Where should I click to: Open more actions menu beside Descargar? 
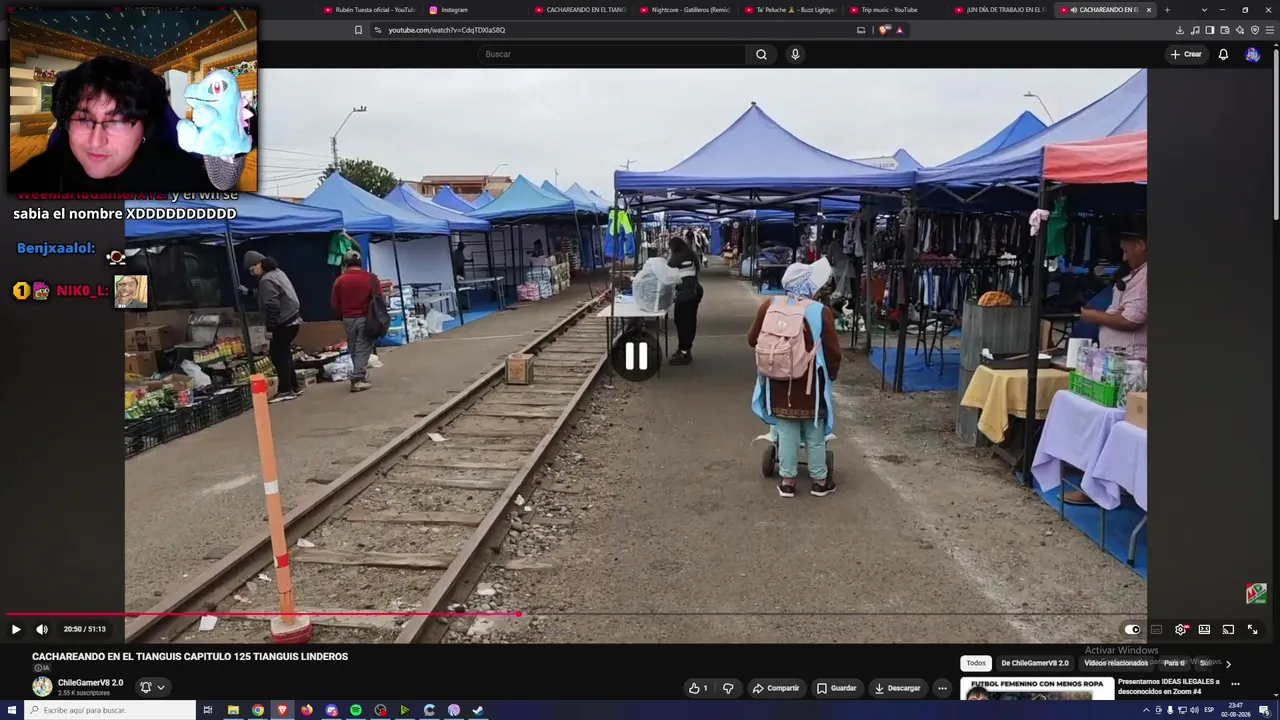pos(942,688)
